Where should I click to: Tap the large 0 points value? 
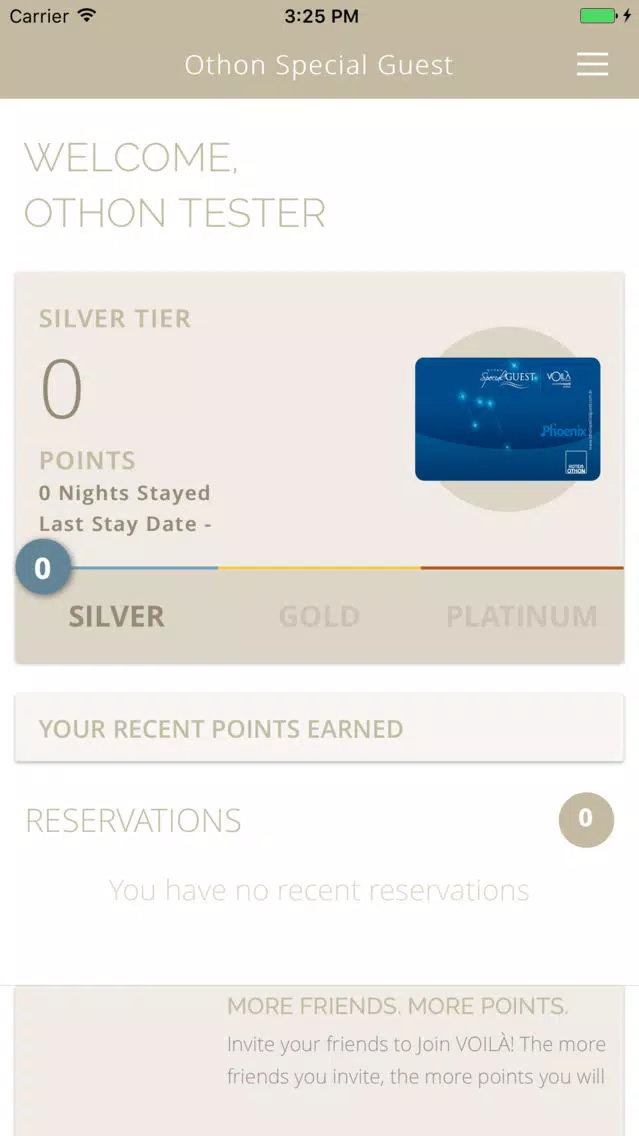pyautogui.click(x=62, y=389)
